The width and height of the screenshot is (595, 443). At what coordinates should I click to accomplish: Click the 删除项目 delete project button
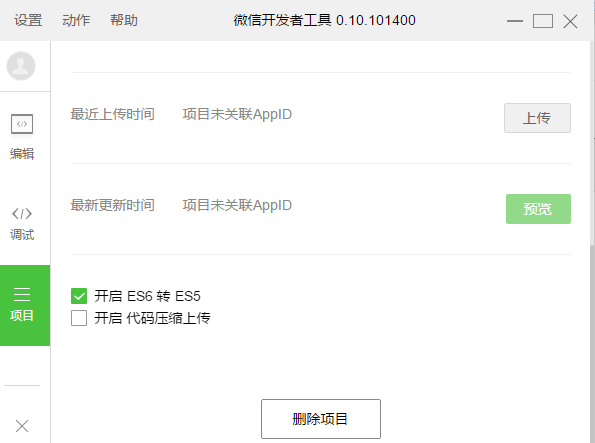point(321,419)
